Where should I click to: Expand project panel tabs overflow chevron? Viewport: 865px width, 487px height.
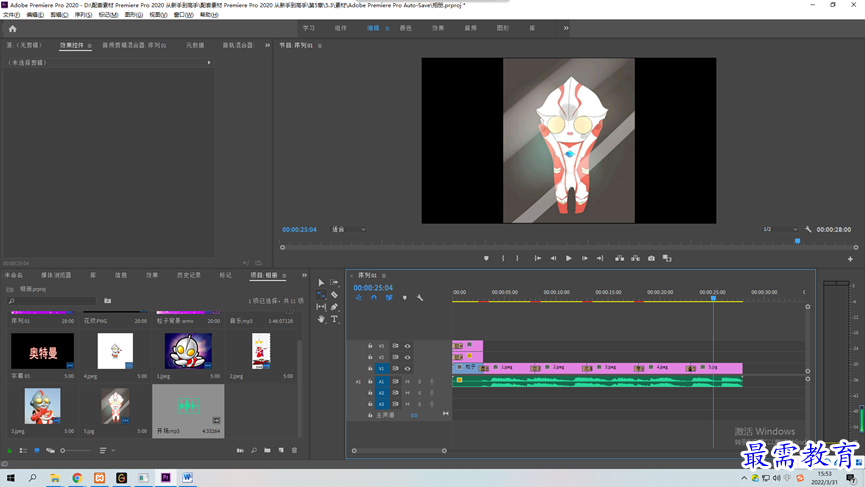tap(304, 275)
